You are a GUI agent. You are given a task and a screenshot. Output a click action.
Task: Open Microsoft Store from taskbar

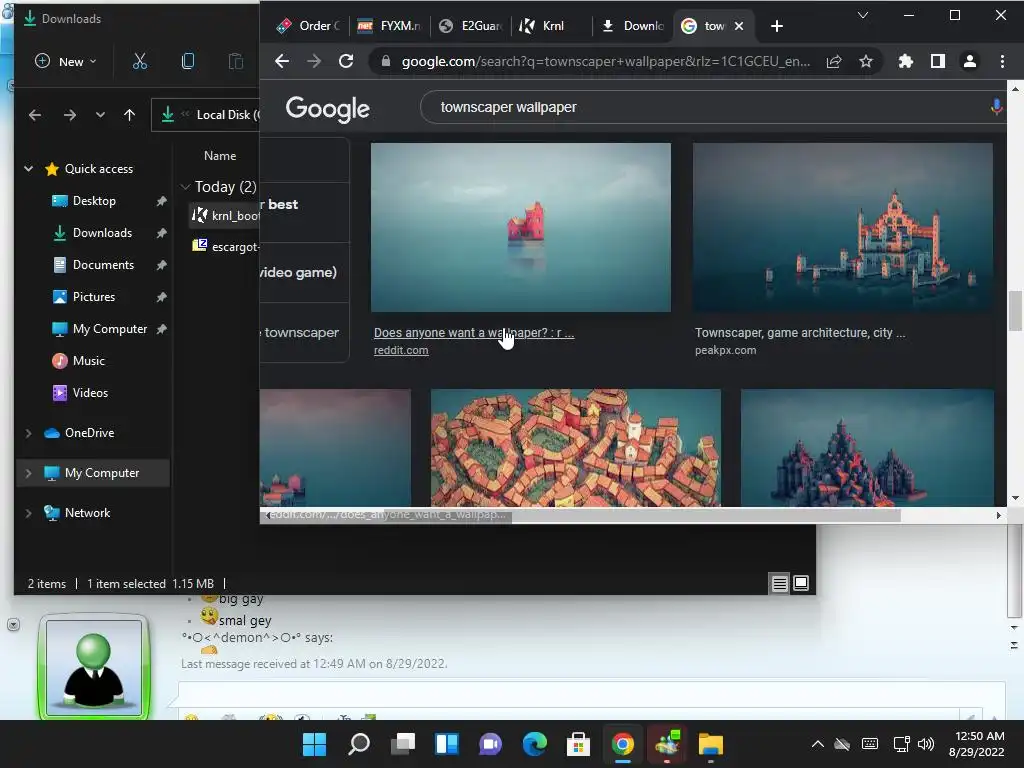point(578,744)
